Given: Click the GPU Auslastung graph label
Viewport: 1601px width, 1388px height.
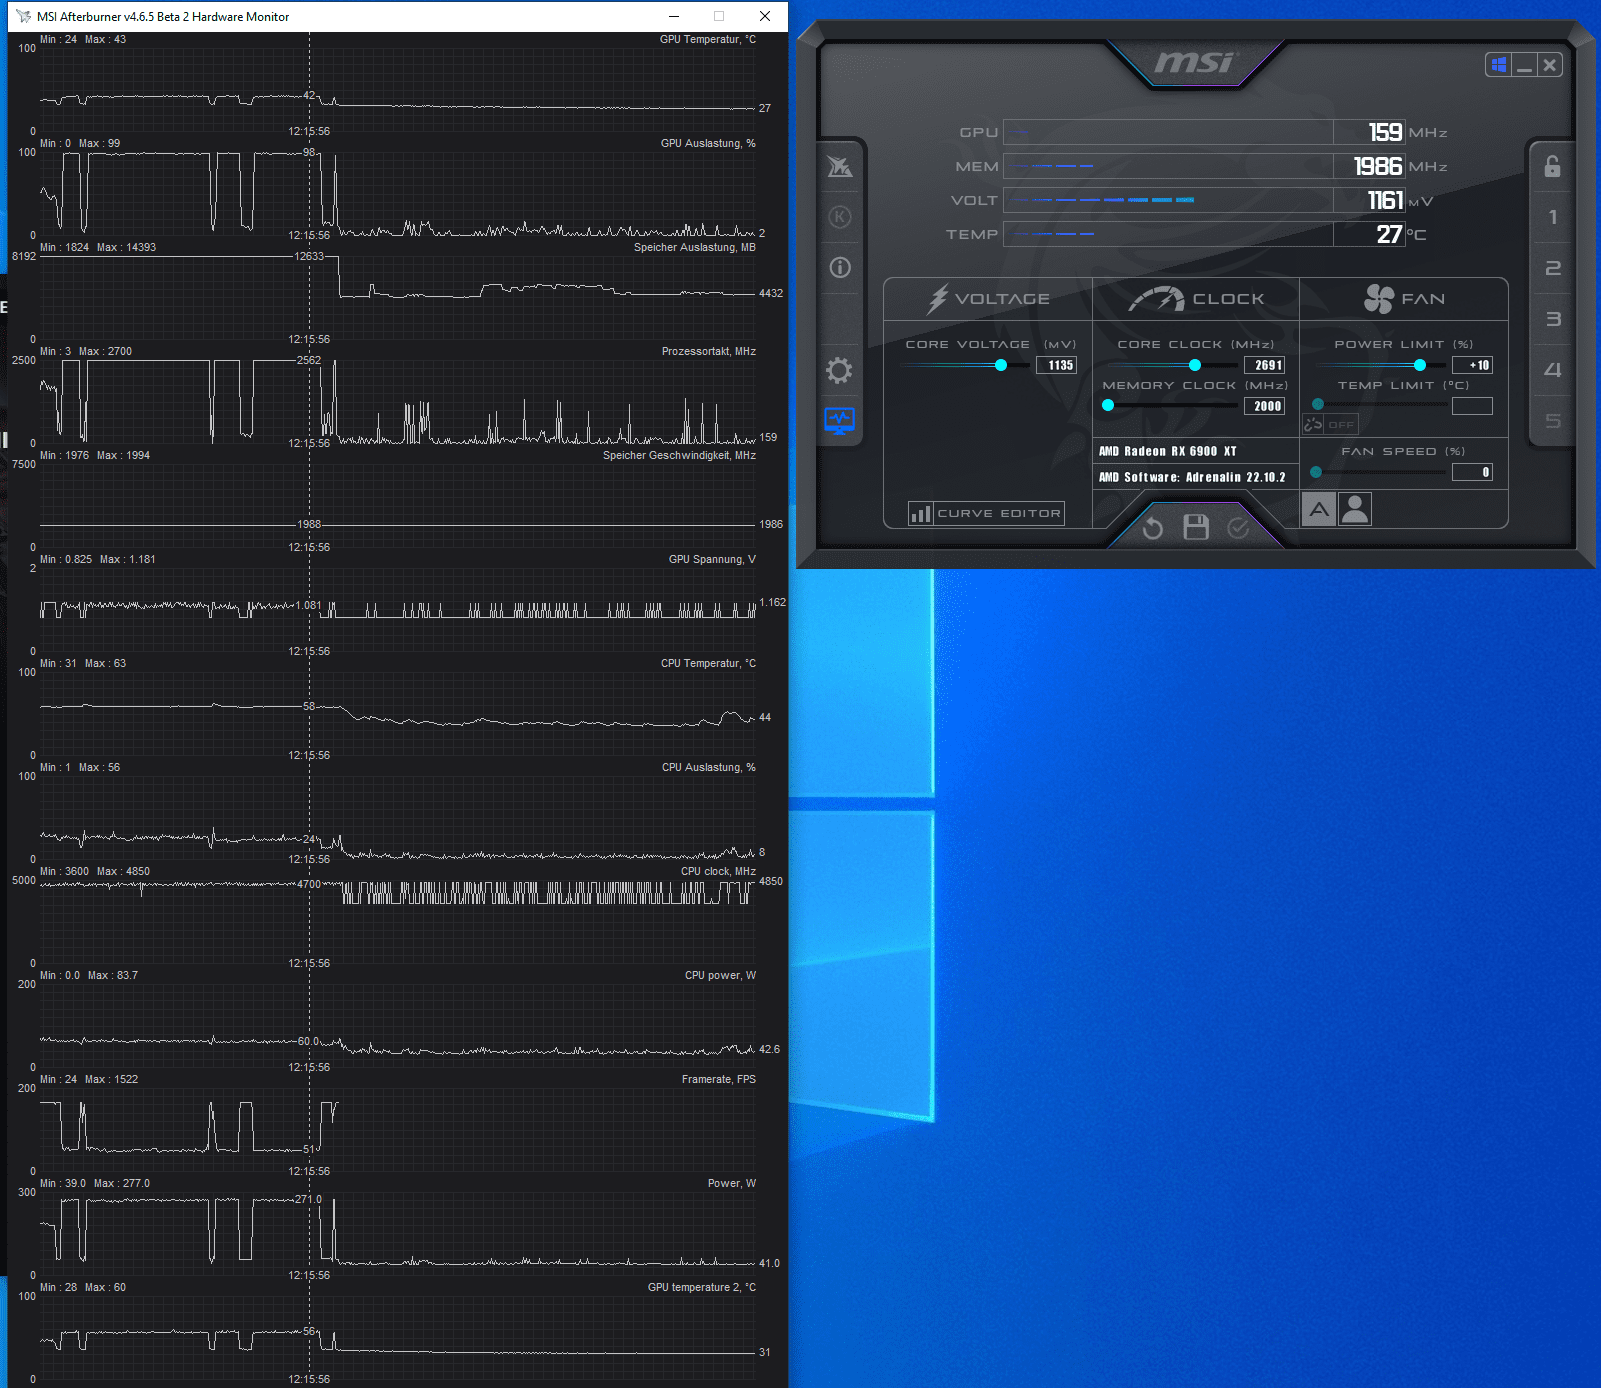Looking at the screenshot, I should coord(708,143).
